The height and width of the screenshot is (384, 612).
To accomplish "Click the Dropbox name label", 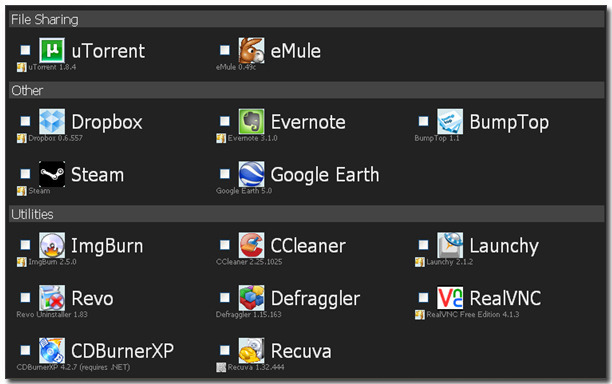I will [x=107, y=123].
